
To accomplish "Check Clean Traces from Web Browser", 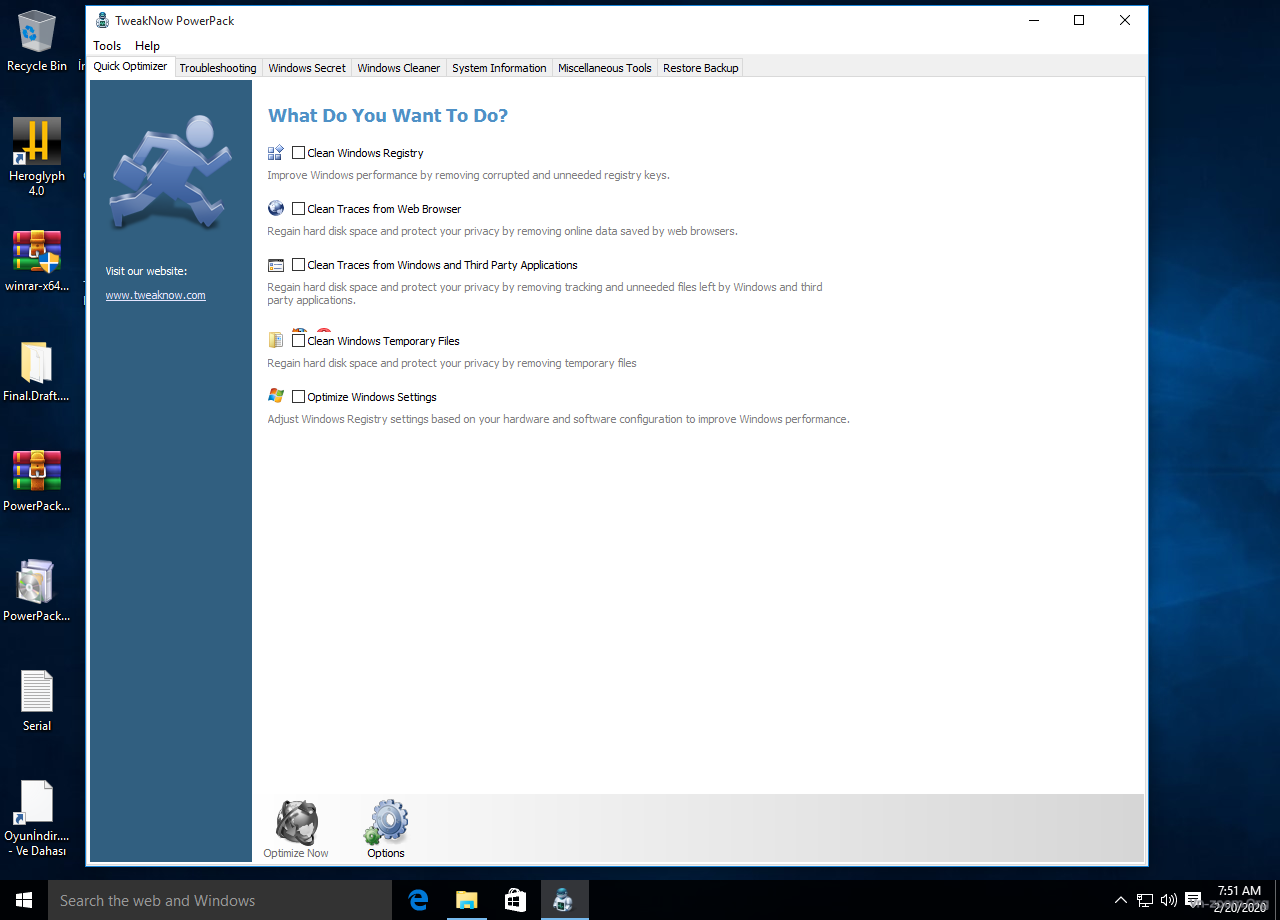I will (299, 209).
